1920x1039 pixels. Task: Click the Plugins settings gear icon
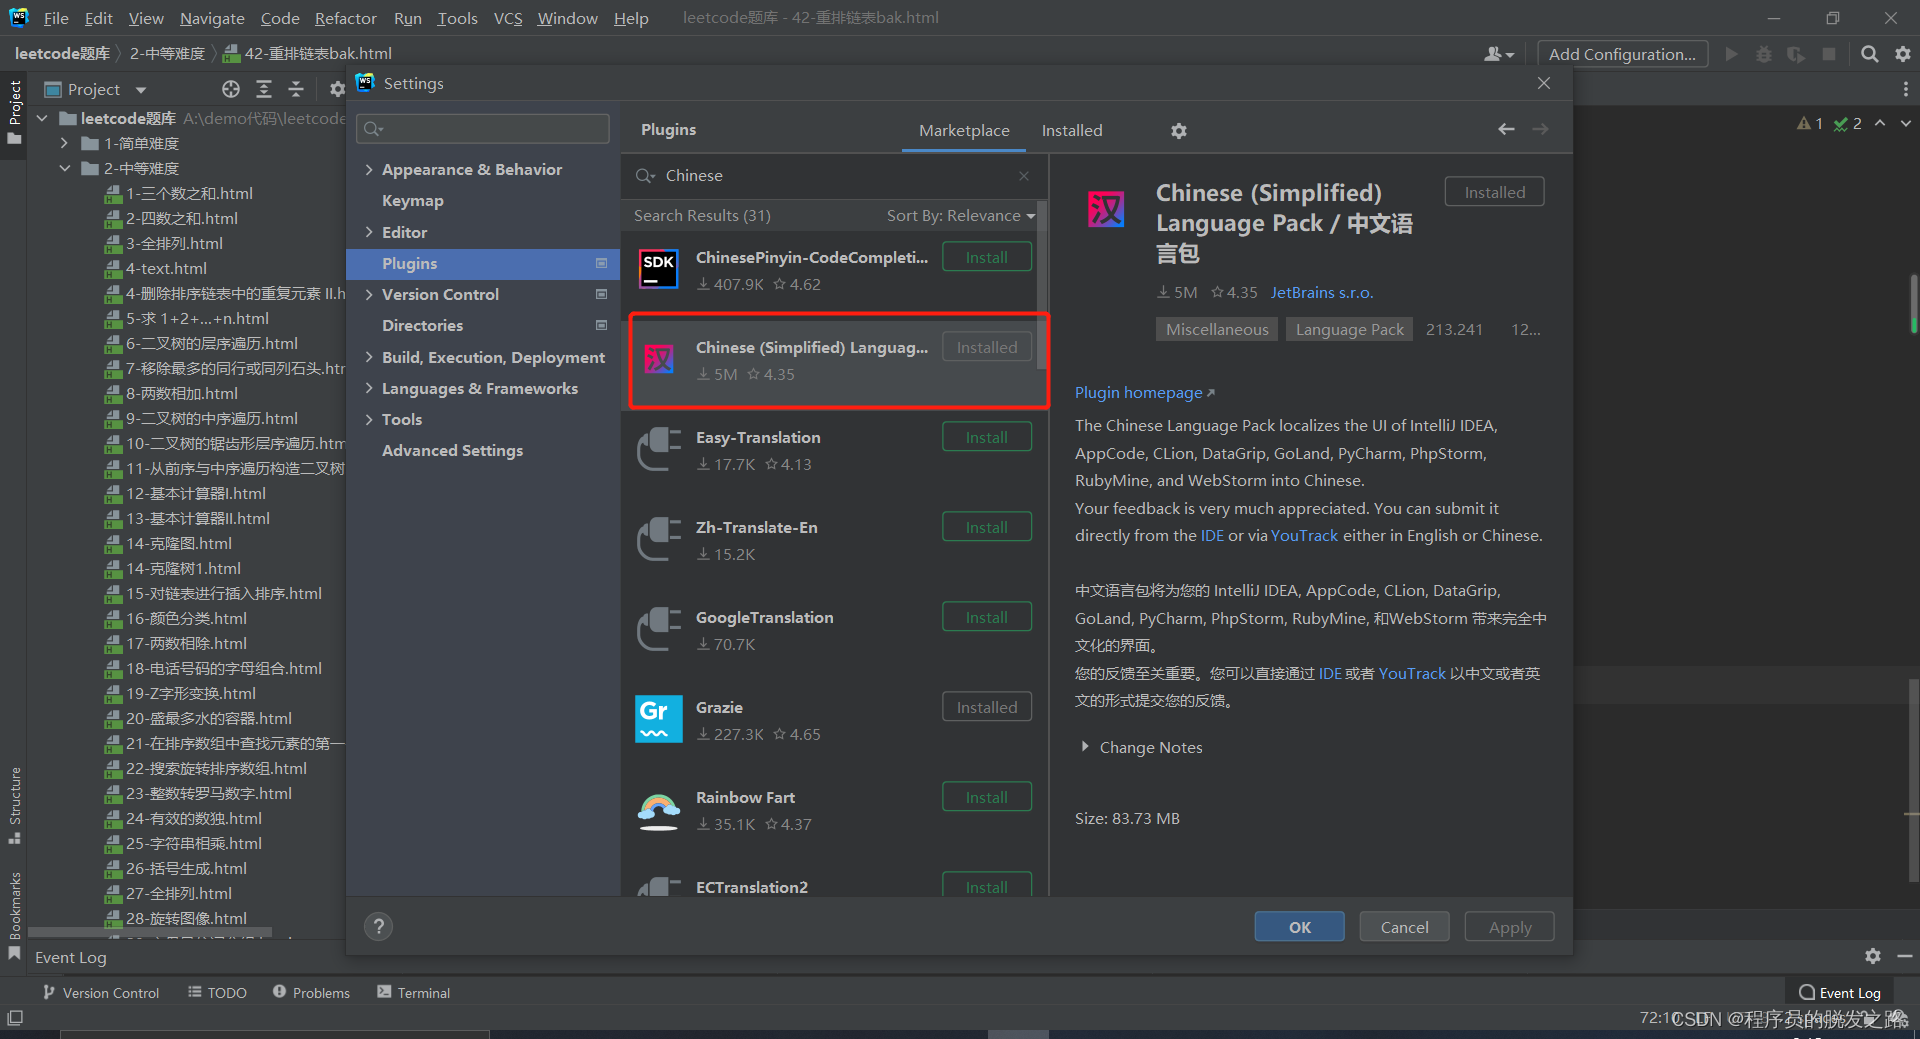pos(1179,131)
